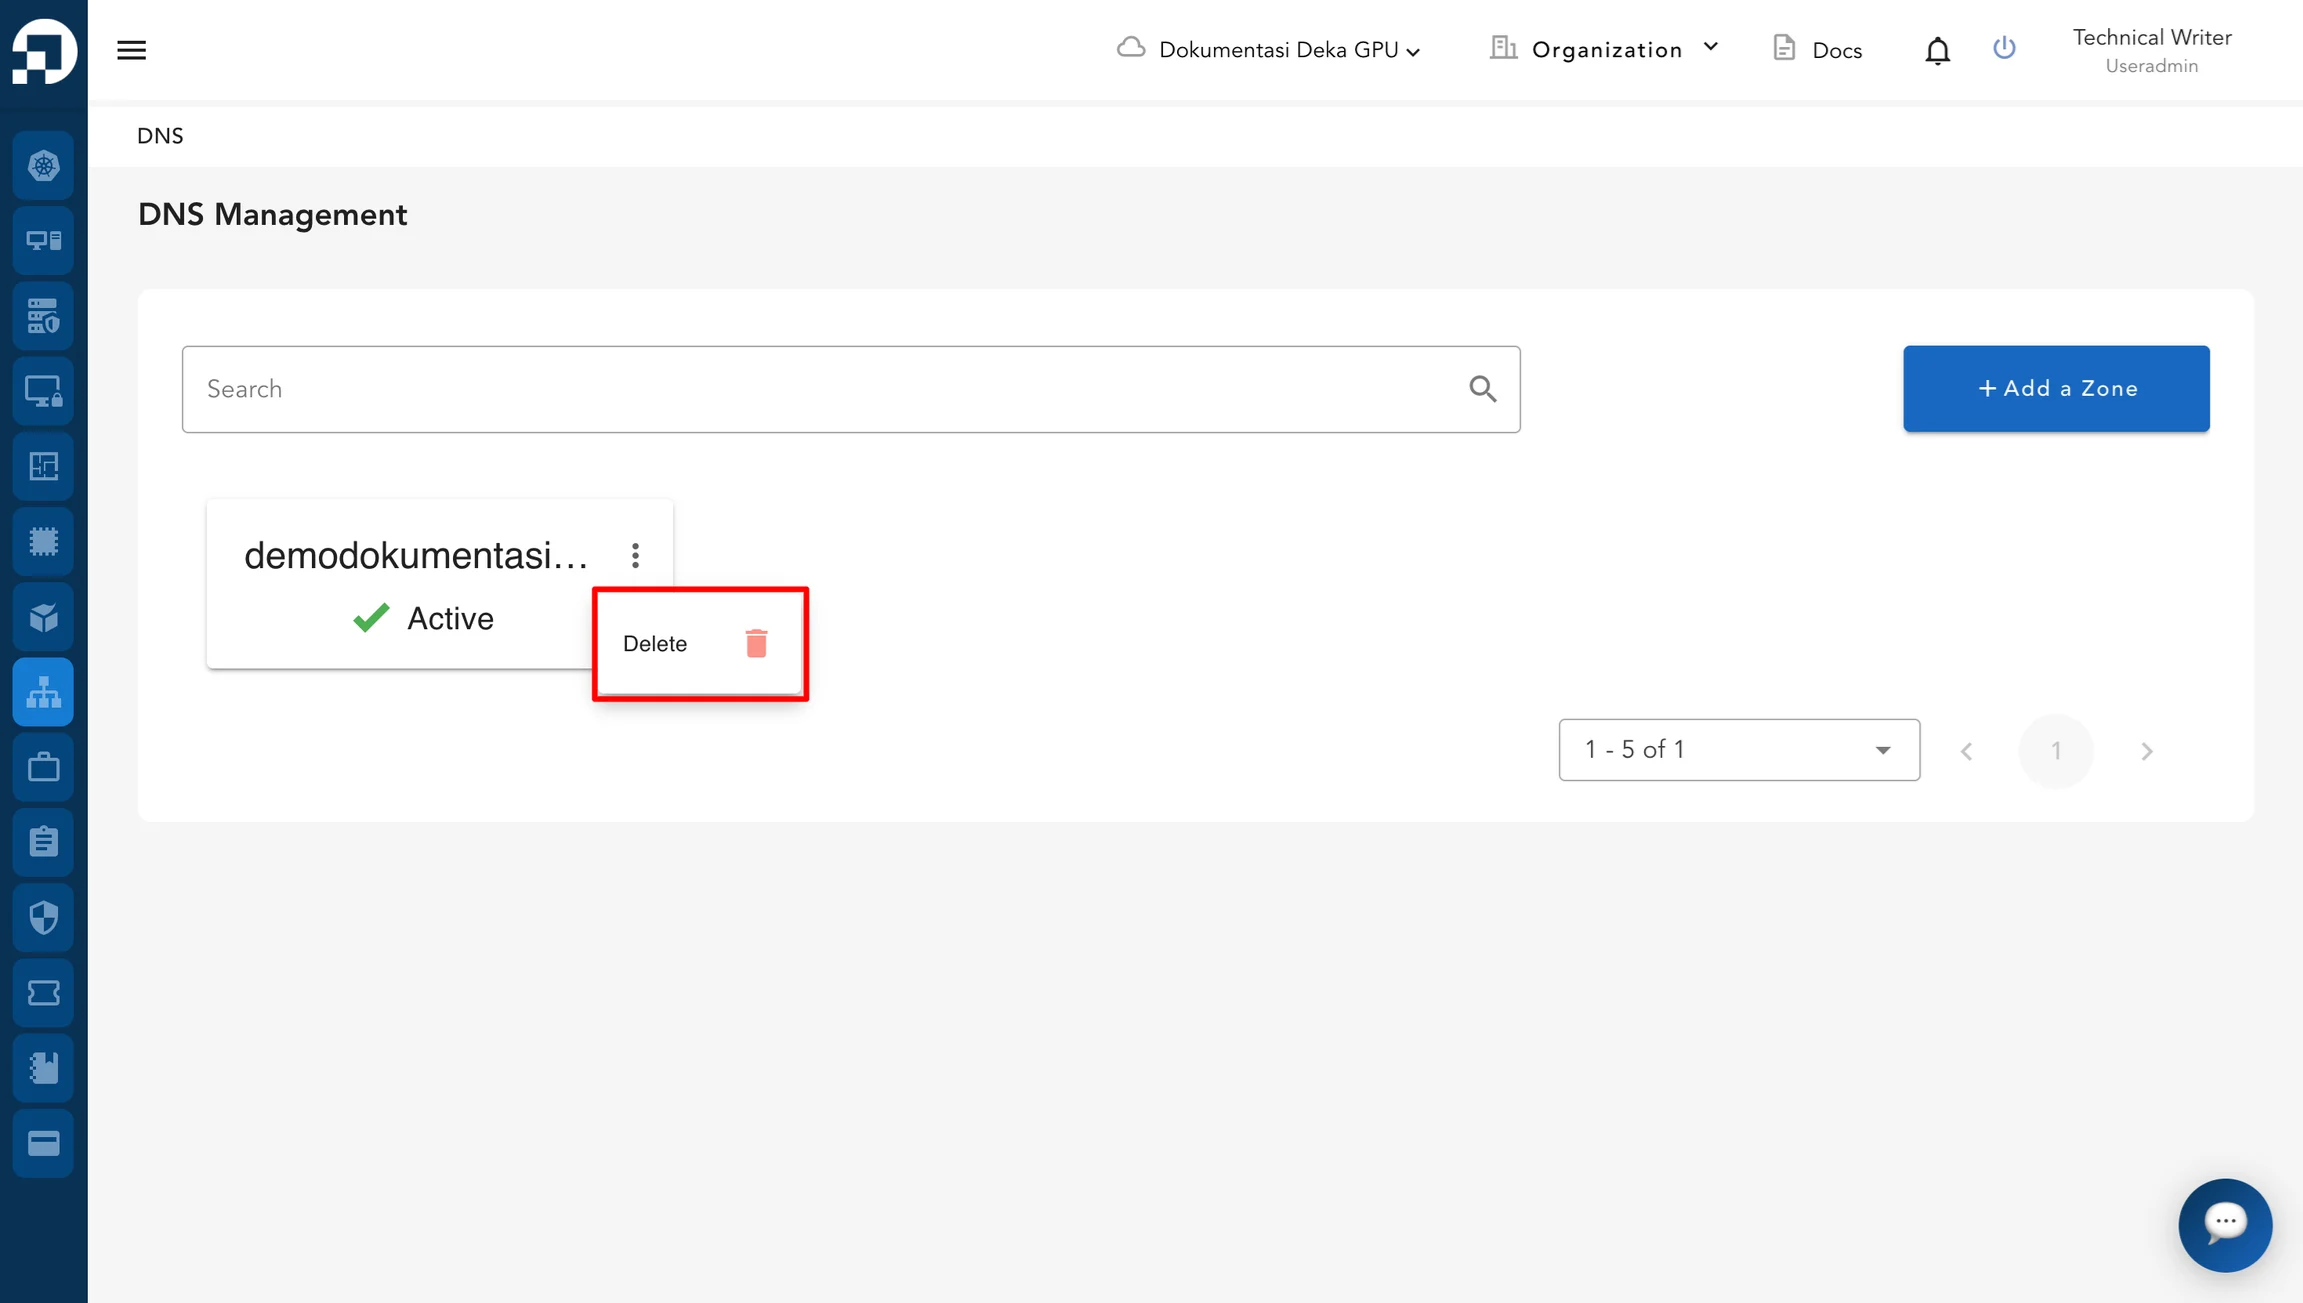
Task: Open the three-dot menu on the zone card
Action: click(x=635, y=556)
